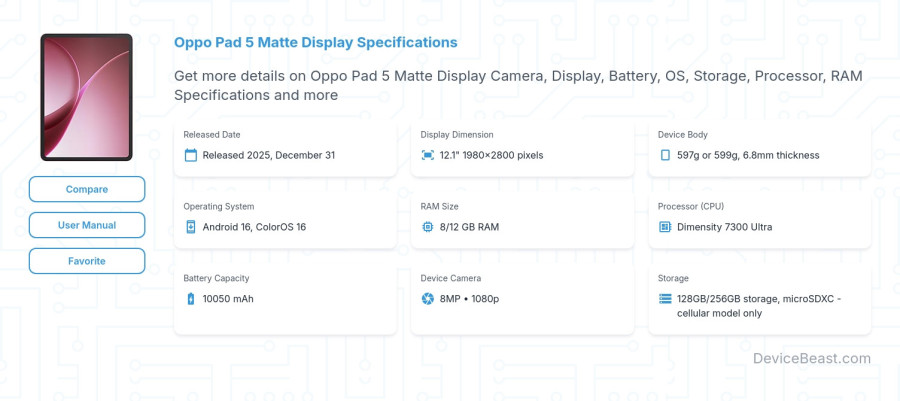Click the 'Device Camera' label
900x401 pixels.
tap(451, 278)
